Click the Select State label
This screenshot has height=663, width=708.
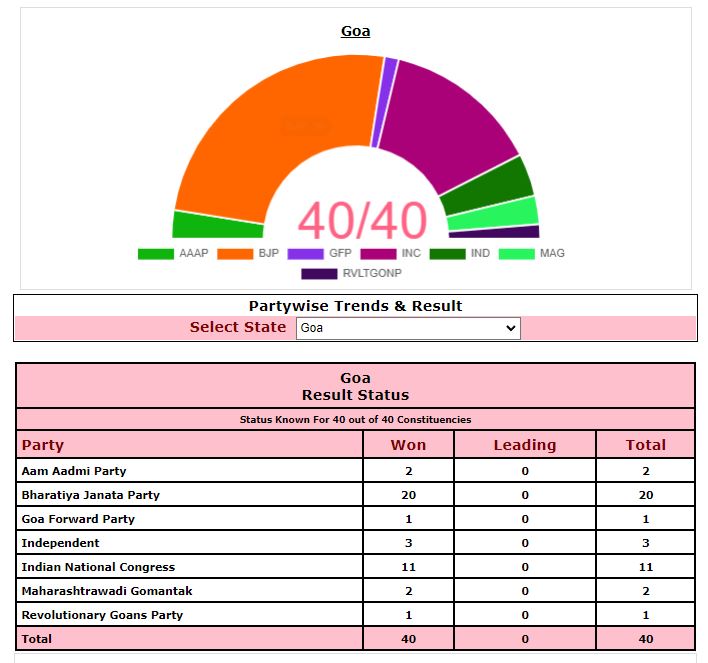[238, 327]
